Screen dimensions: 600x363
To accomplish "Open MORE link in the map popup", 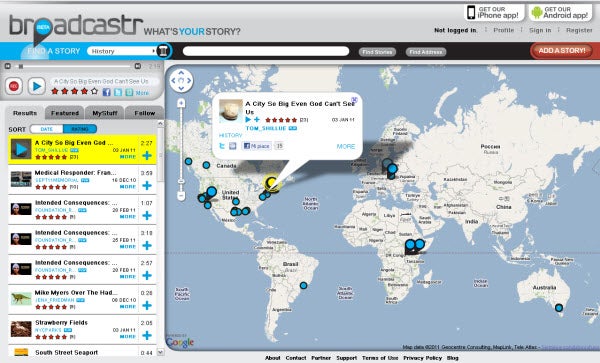I will (x=346, y=147).
